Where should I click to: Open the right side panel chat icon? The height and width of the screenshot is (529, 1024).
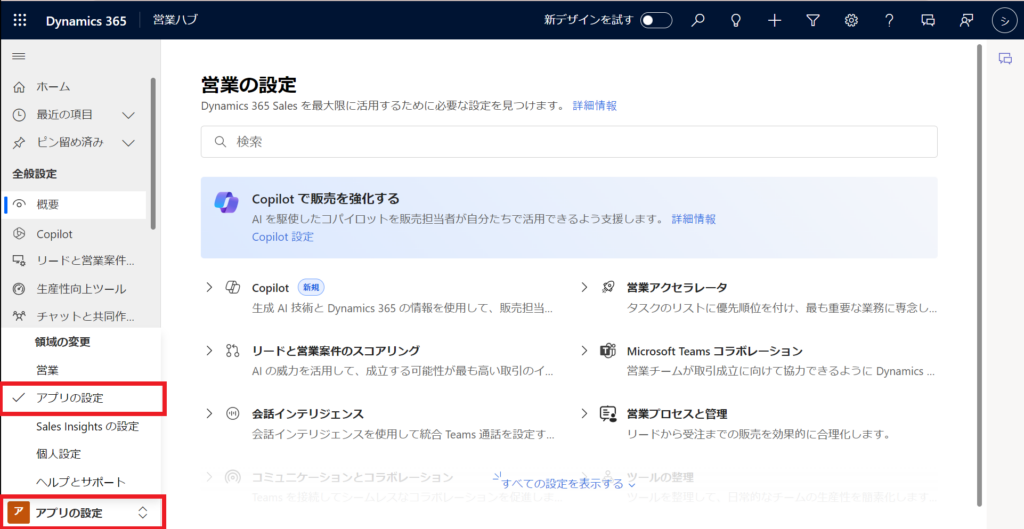(1005, 59)
